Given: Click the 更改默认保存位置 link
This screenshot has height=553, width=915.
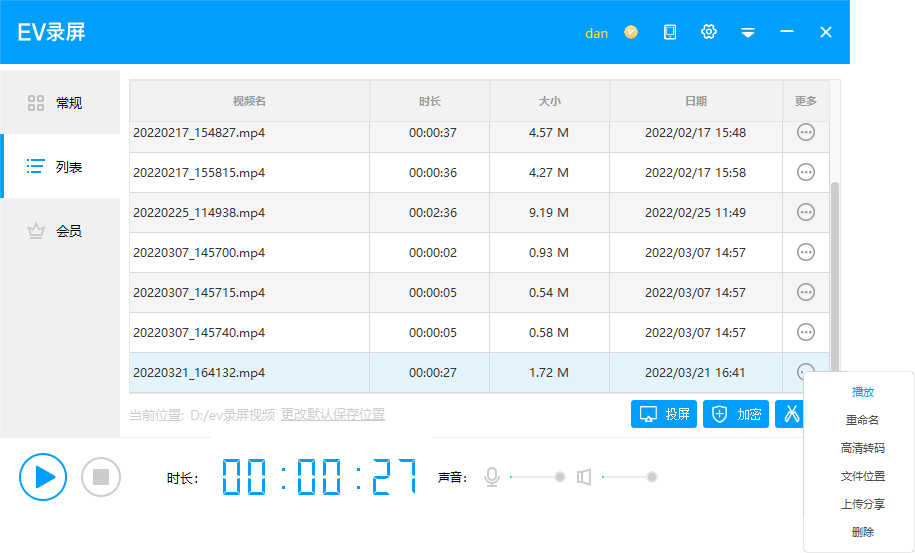Looking at the screenshot, I should pos(333,415).
